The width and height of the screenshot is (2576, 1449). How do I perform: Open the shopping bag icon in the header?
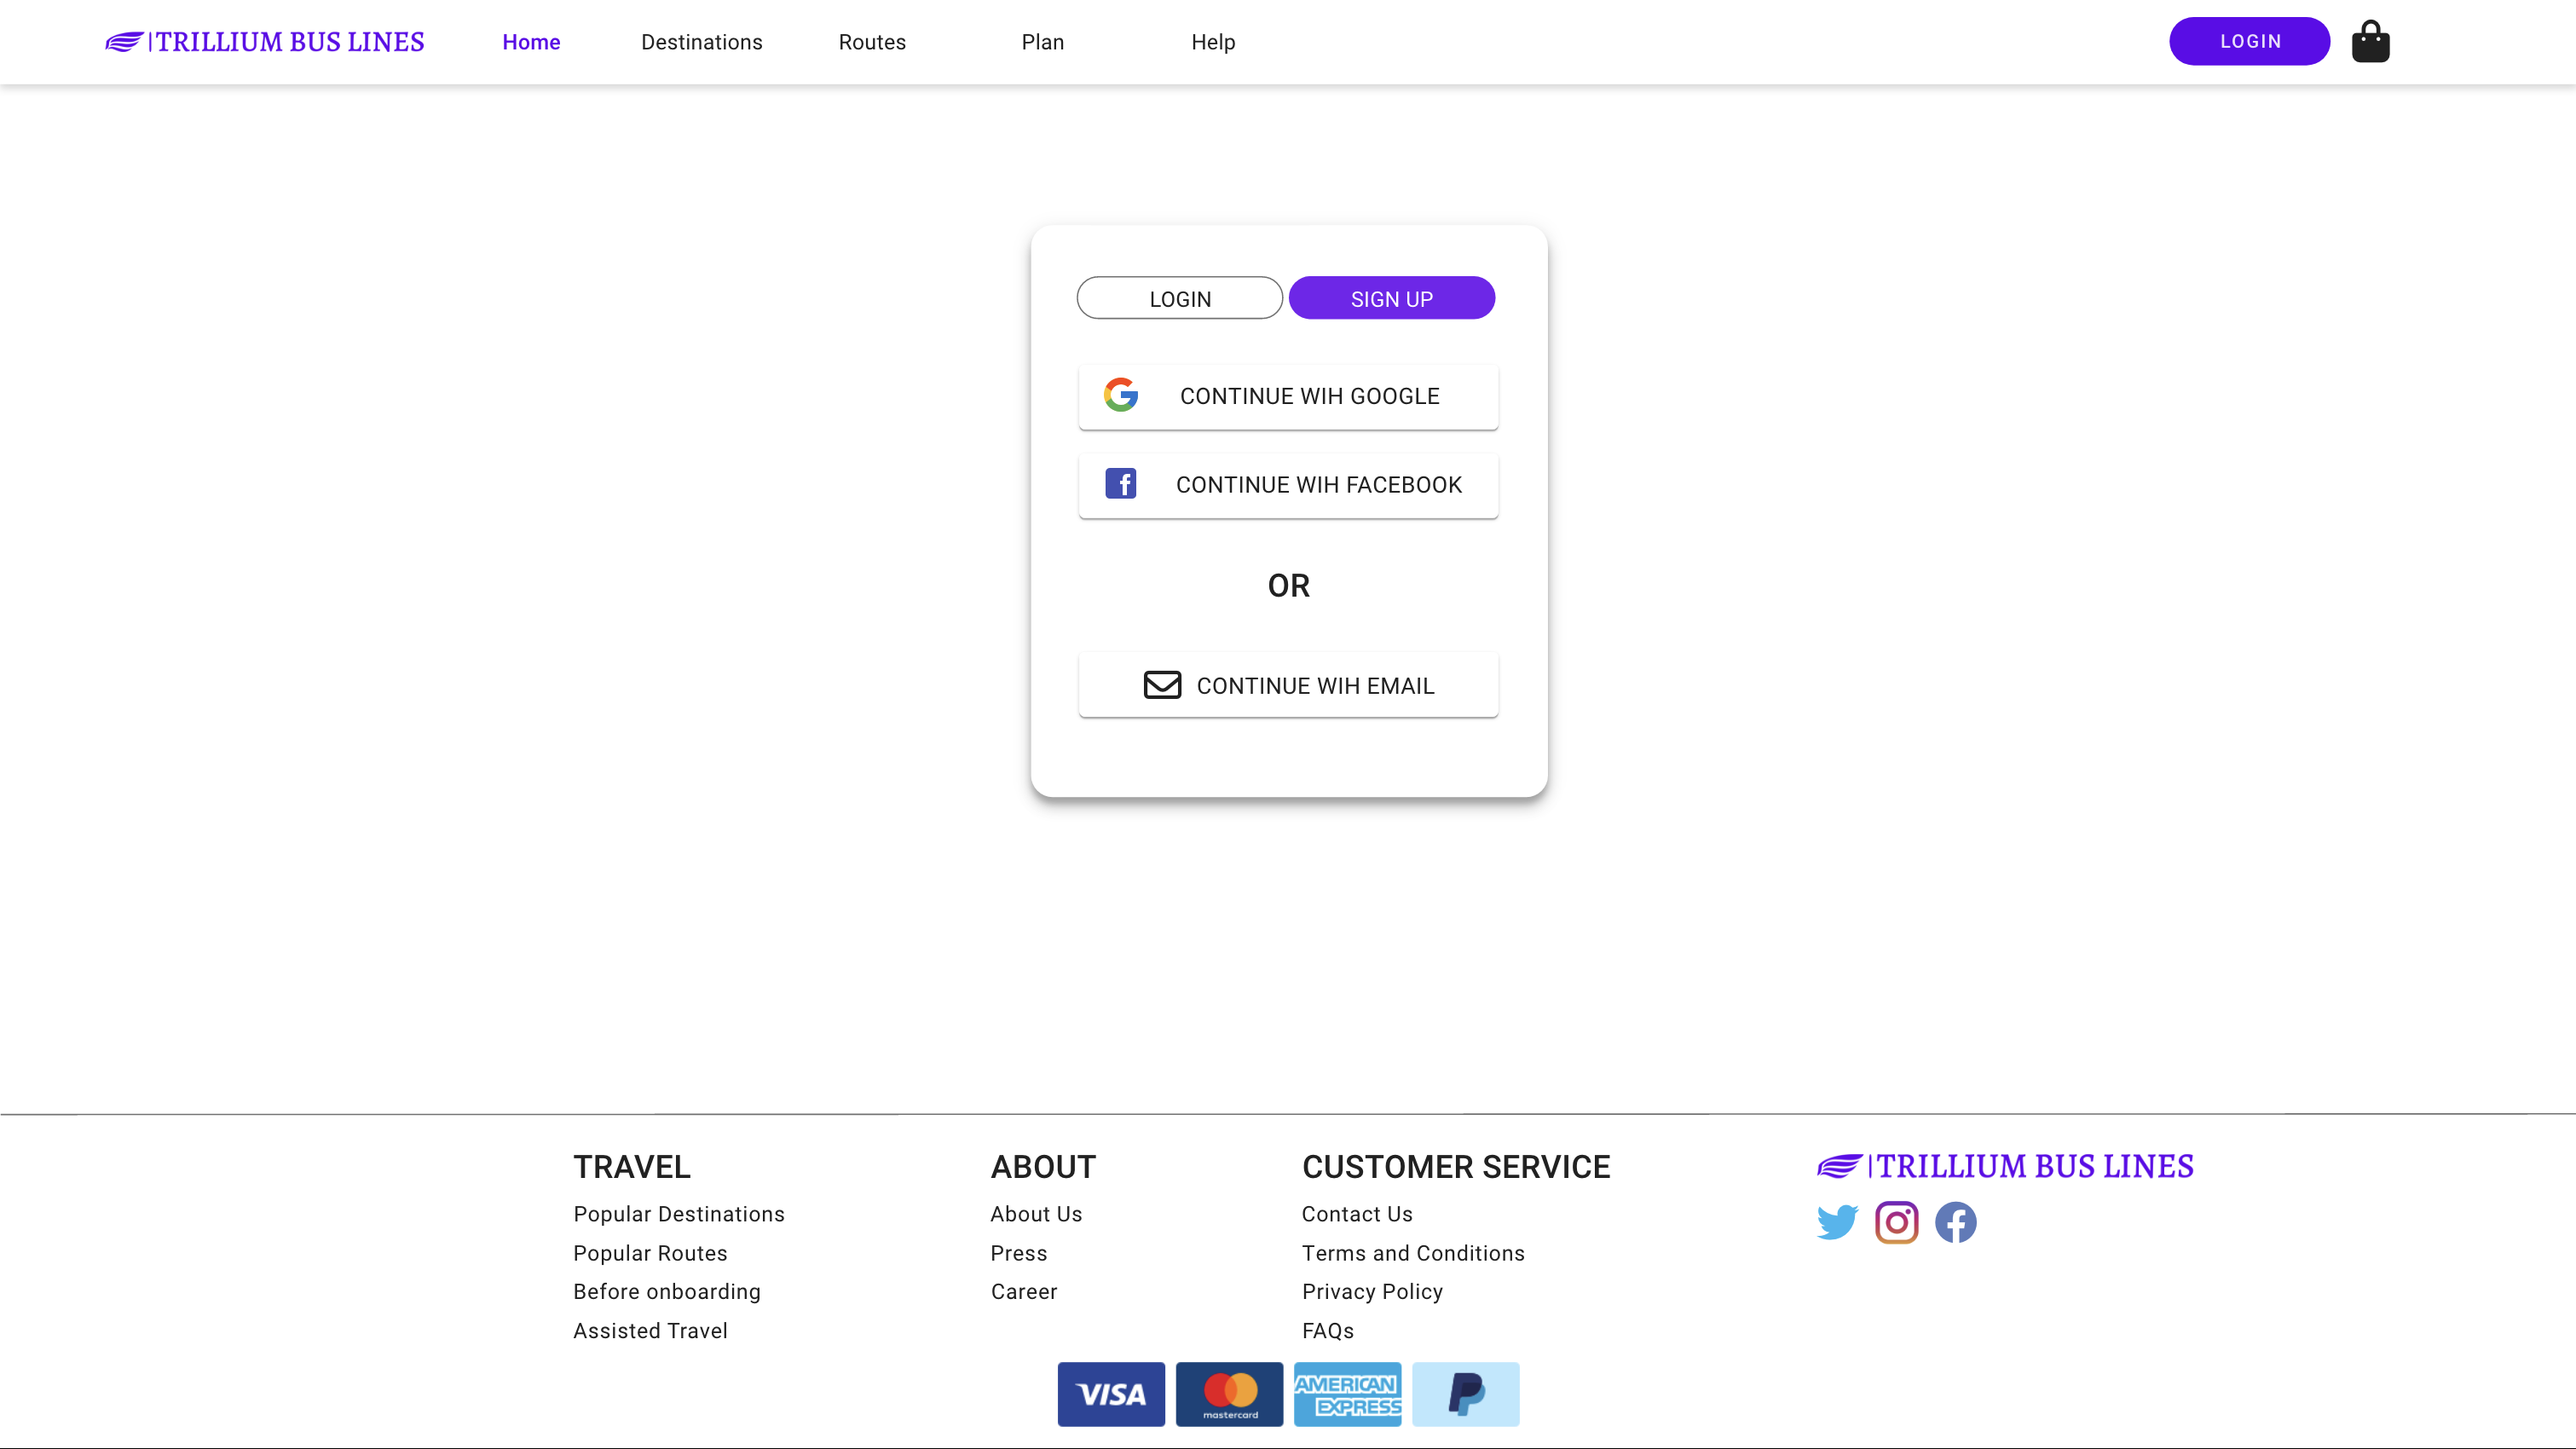pyautogui.click(x=2370, y=41)
